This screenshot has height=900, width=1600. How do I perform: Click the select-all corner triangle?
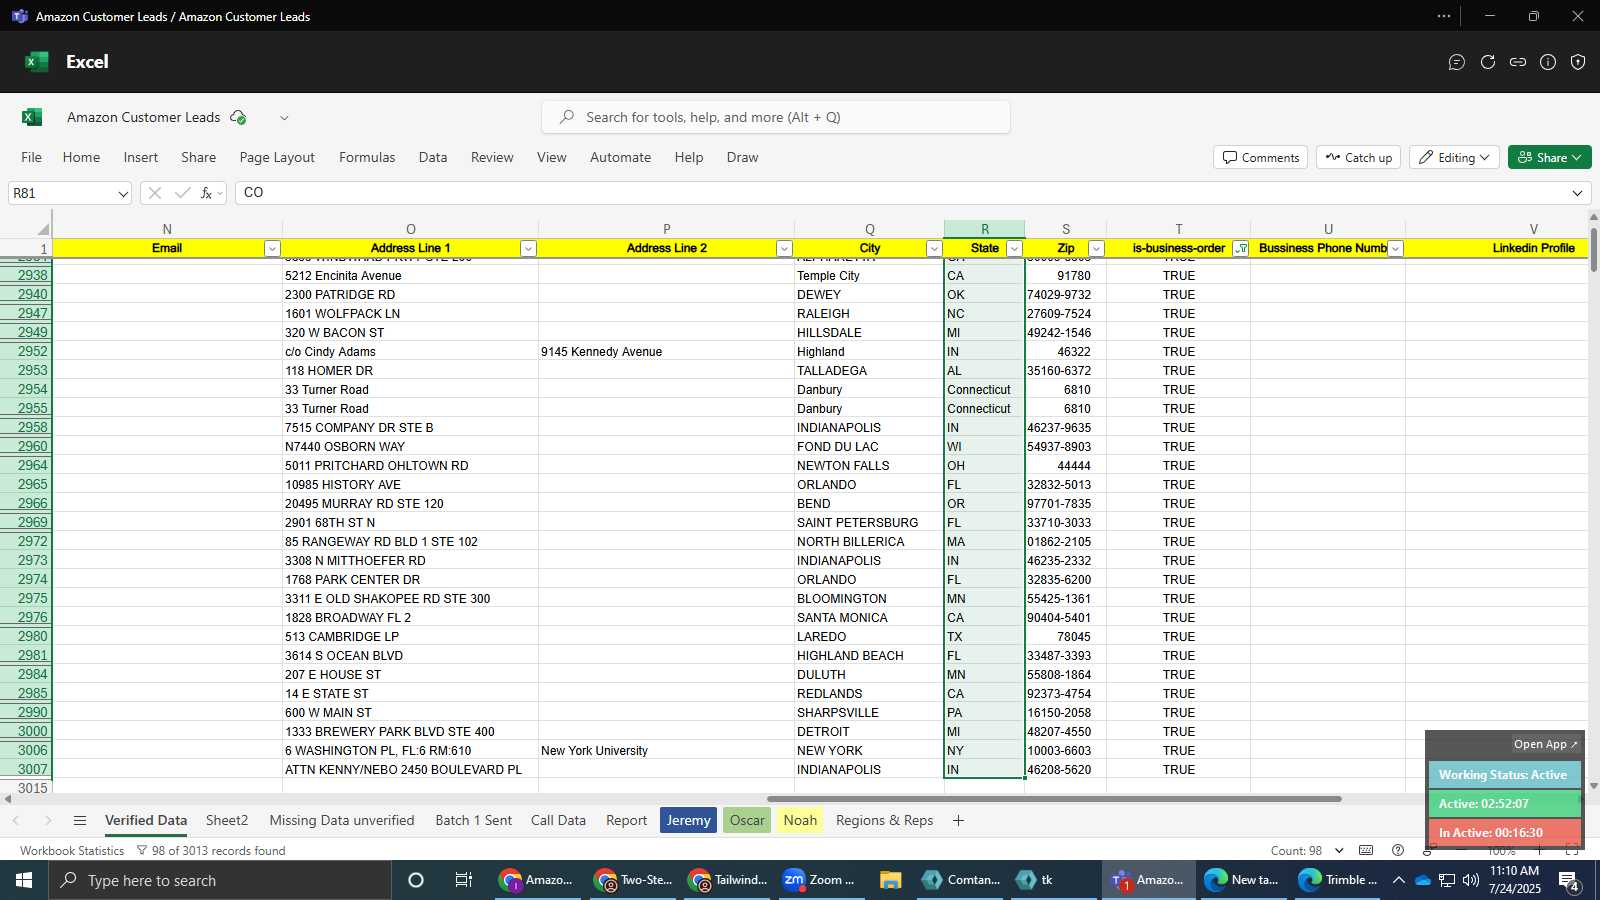[x=43, y=229]
